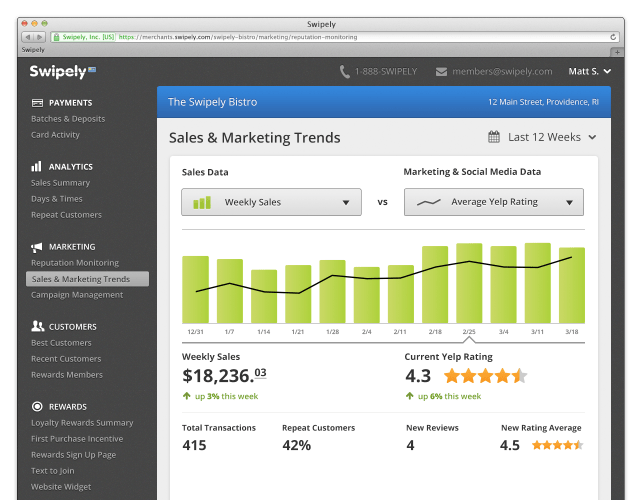The width and height of the screenshot is (640, 500).
Task: Click the calendar icon beside Last 12 Weeks
Action: pyautogui.click(x=493, y=137)
